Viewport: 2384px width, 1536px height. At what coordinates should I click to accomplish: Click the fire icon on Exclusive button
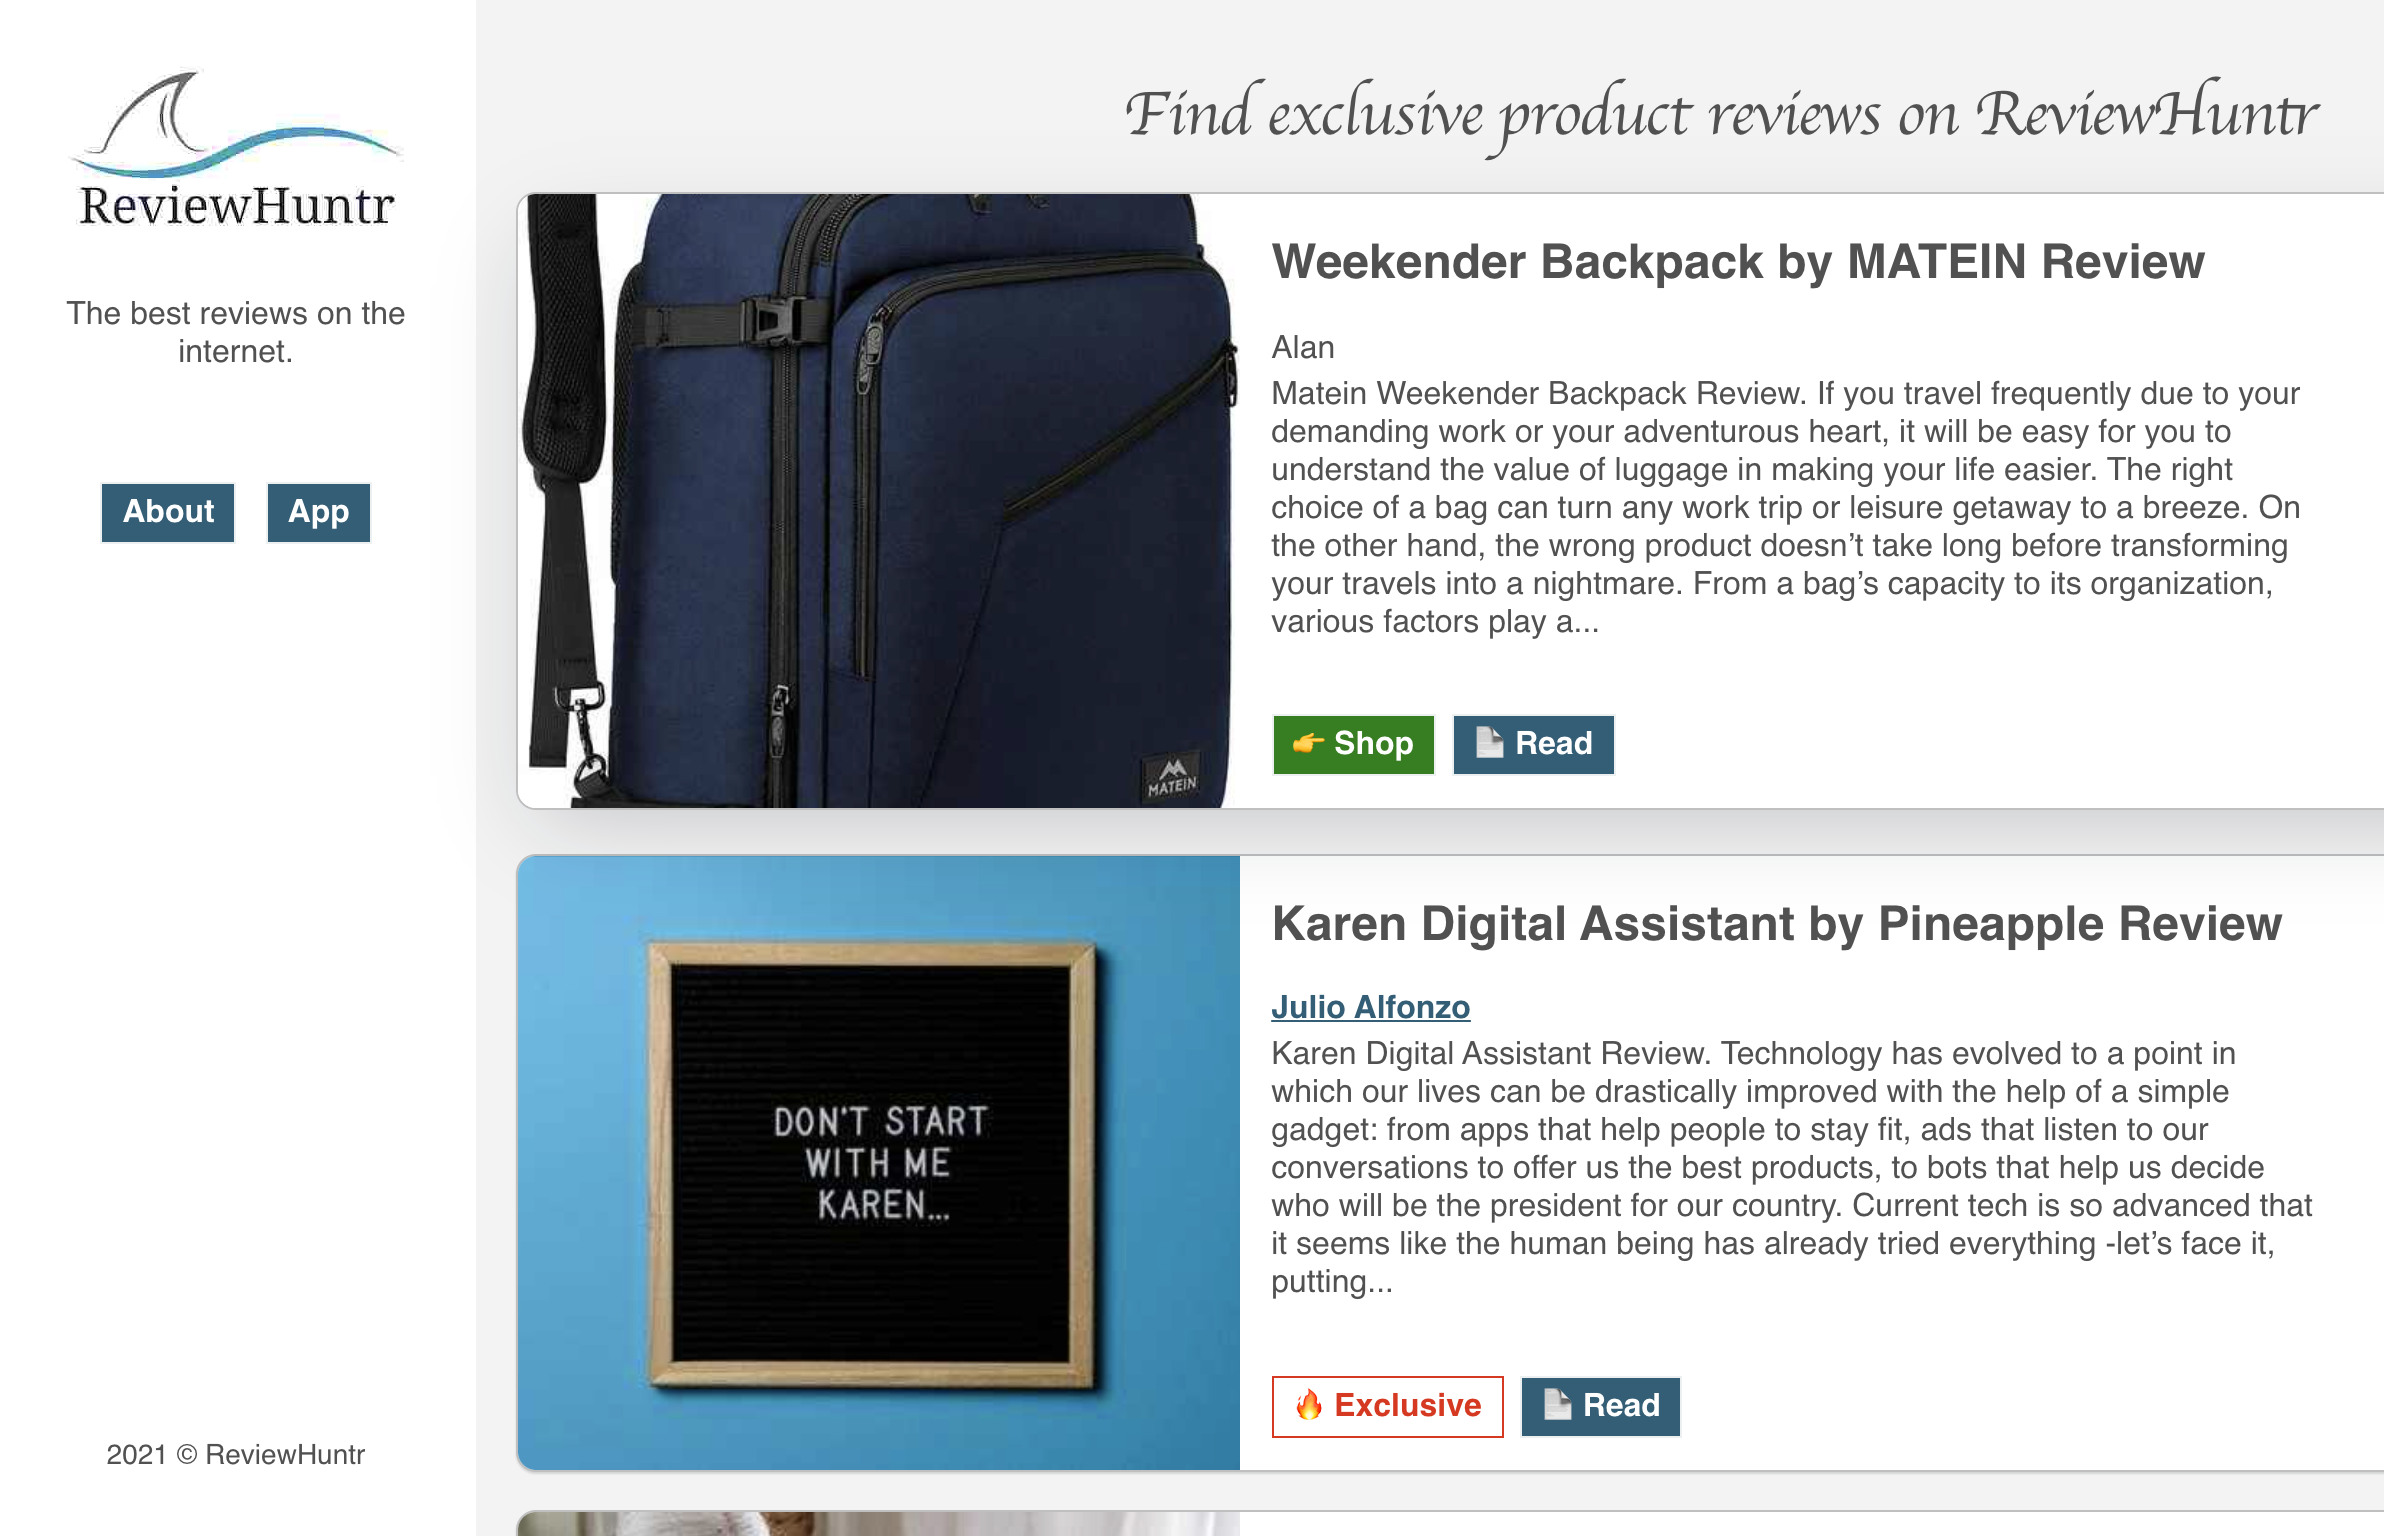pyautogui.click(x=1309, y=1405)
